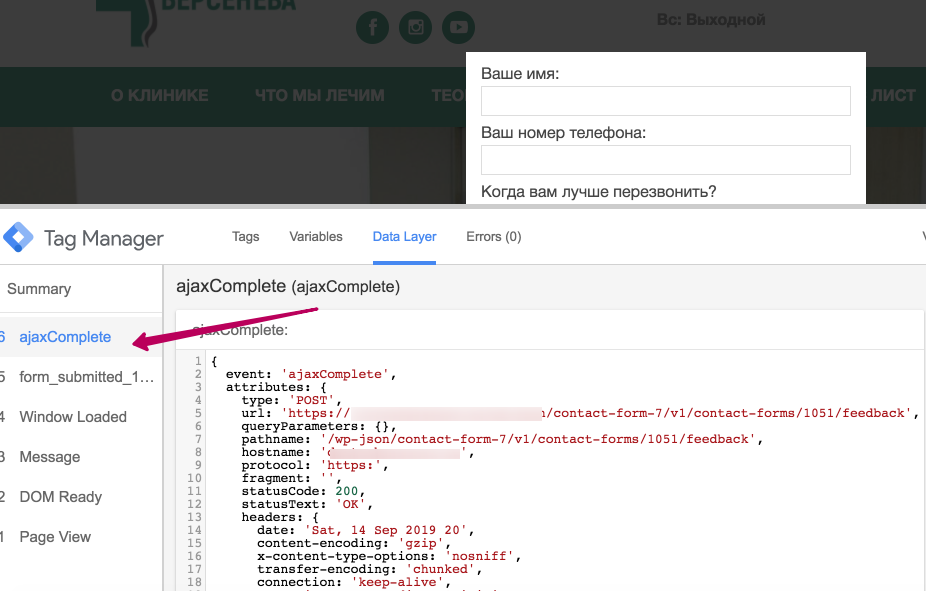Open the Errors (0) tab
Viewport: 926px width, 591px height.
point(494,237)
